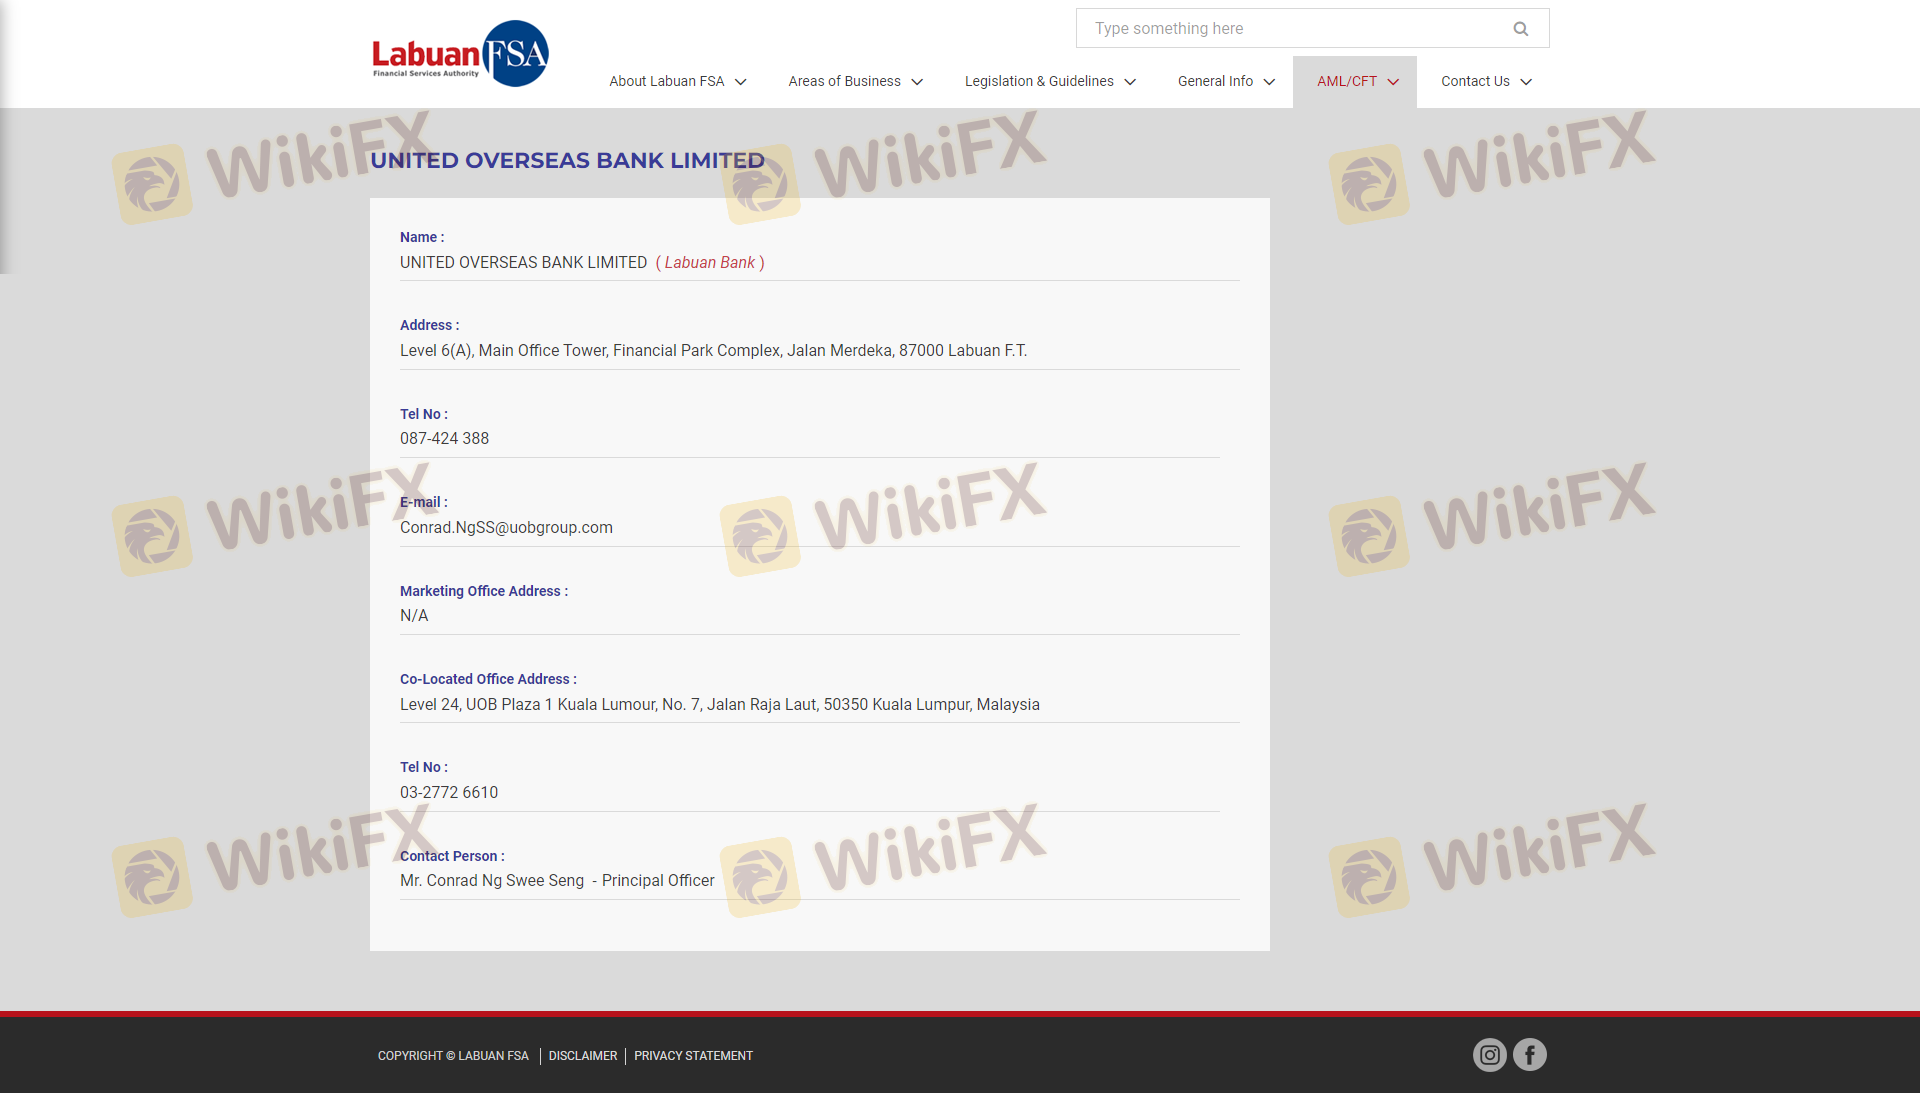Open the Instagram icon in footer

coord(1490,1055)
